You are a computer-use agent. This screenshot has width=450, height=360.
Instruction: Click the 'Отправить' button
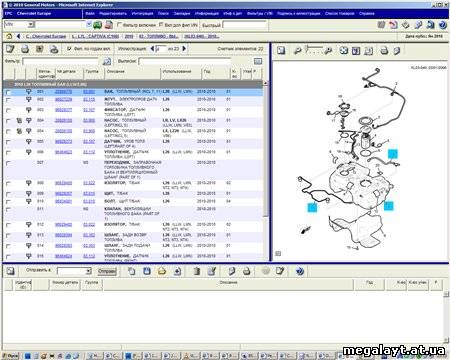coord(107,271)
